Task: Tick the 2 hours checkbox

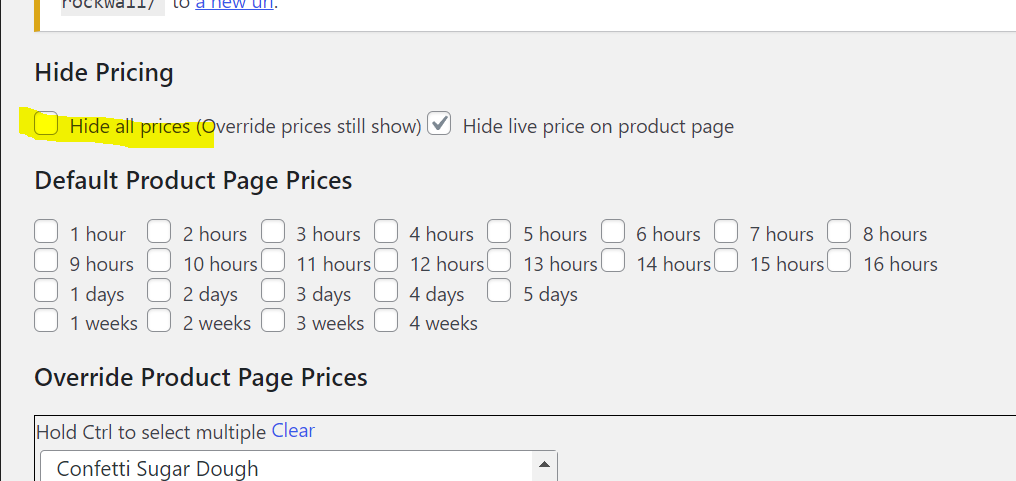Action: [x=159, y=232]
